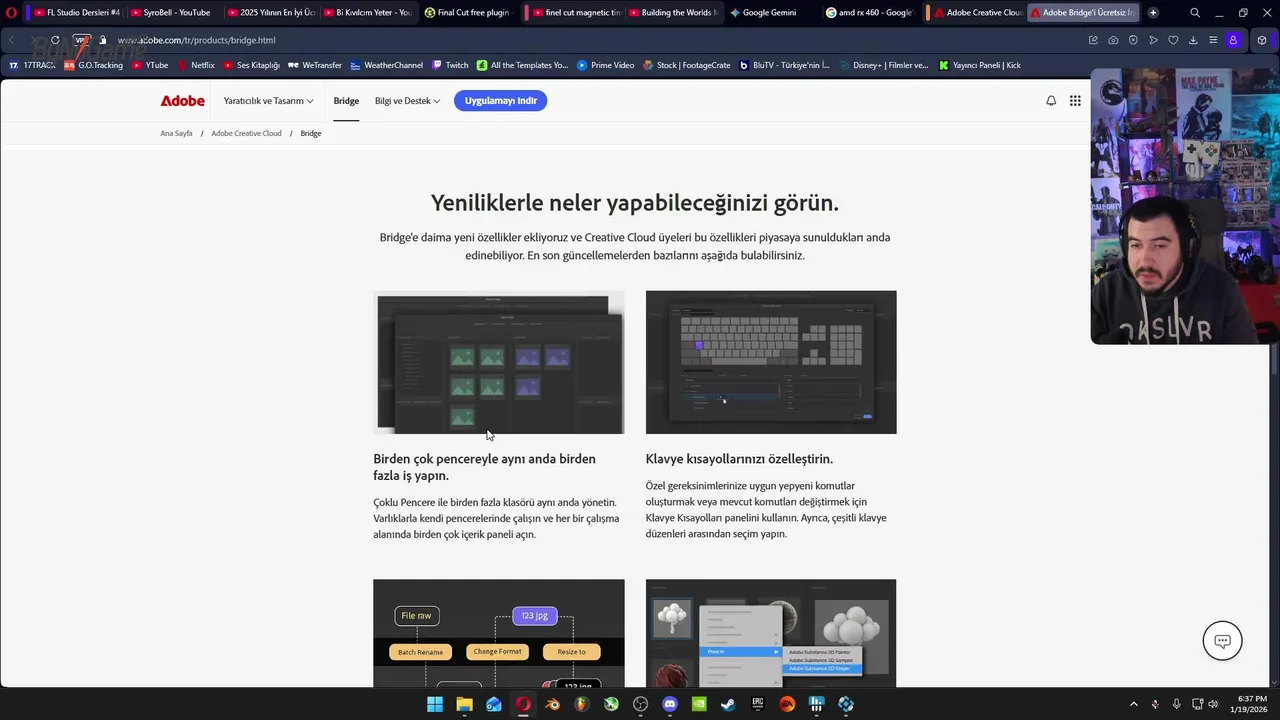
Task: Open browser tab search icon
Action: pos(1195,13)
